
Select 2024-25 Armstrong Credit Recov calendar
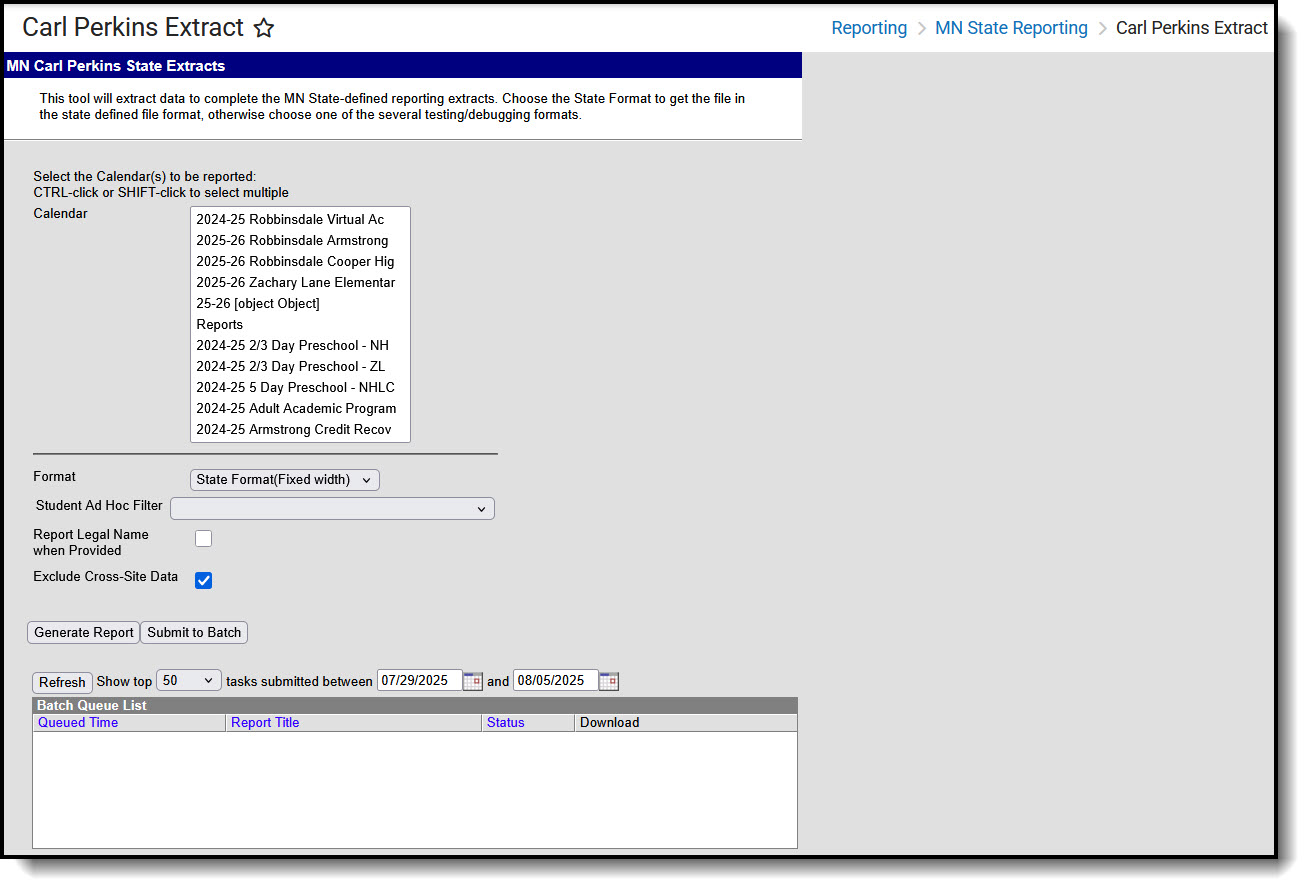coord(300,430)
